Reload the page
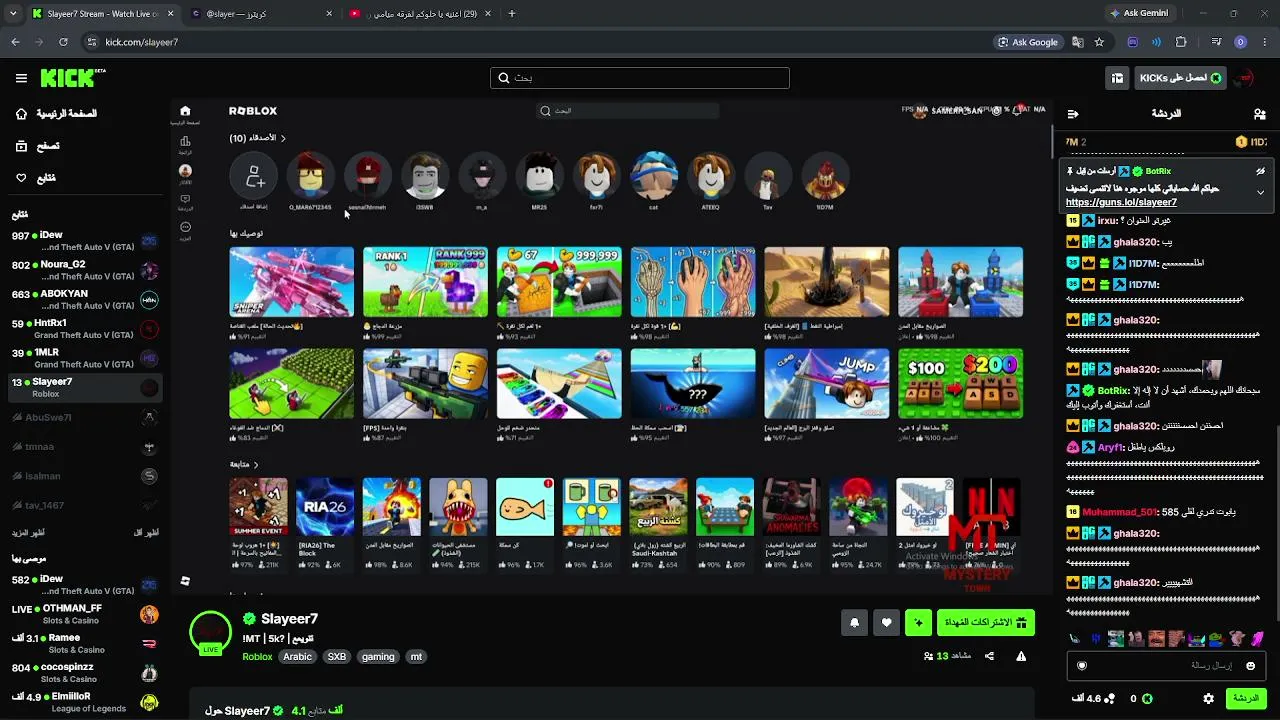 point(63,42)
